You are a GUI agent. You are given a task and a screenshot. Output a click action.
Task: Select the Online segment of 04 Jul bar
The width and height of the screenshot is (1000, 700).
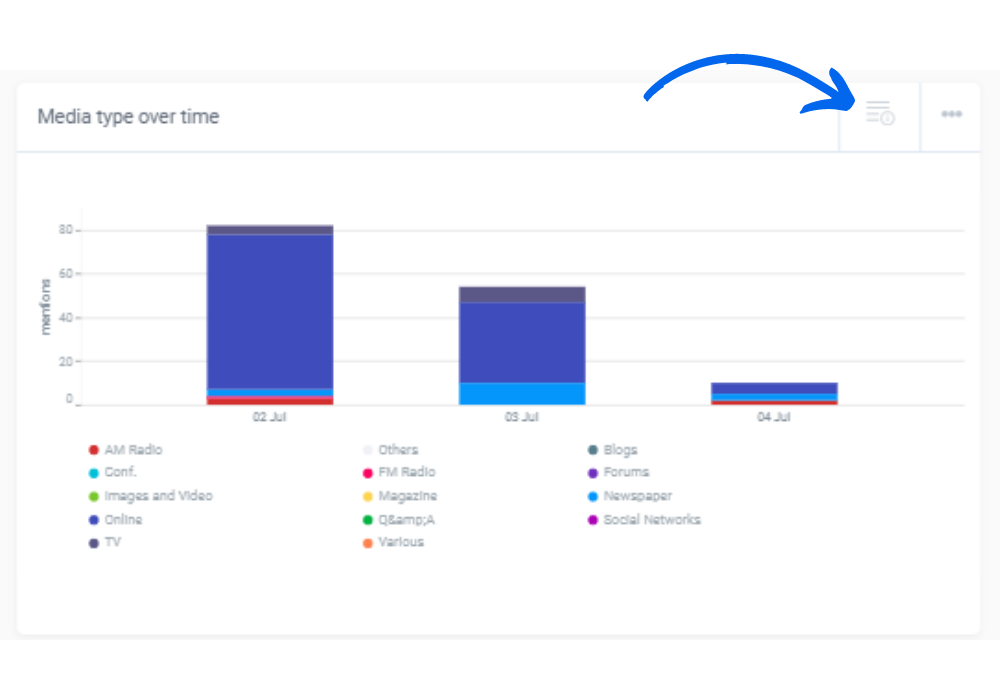pos(774,388)
